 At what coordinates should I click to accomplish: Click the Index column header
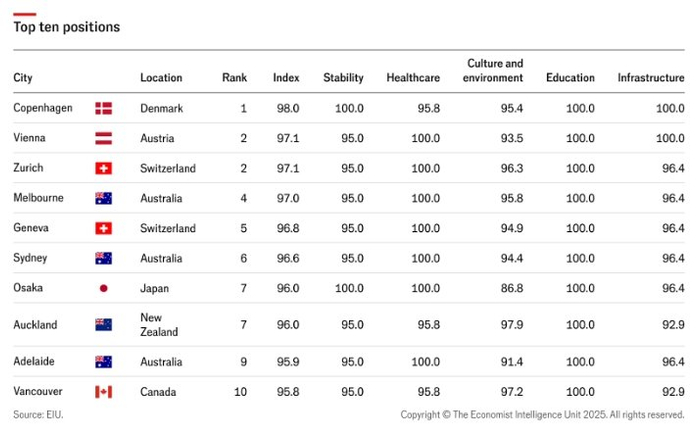(x=286, y=78)
